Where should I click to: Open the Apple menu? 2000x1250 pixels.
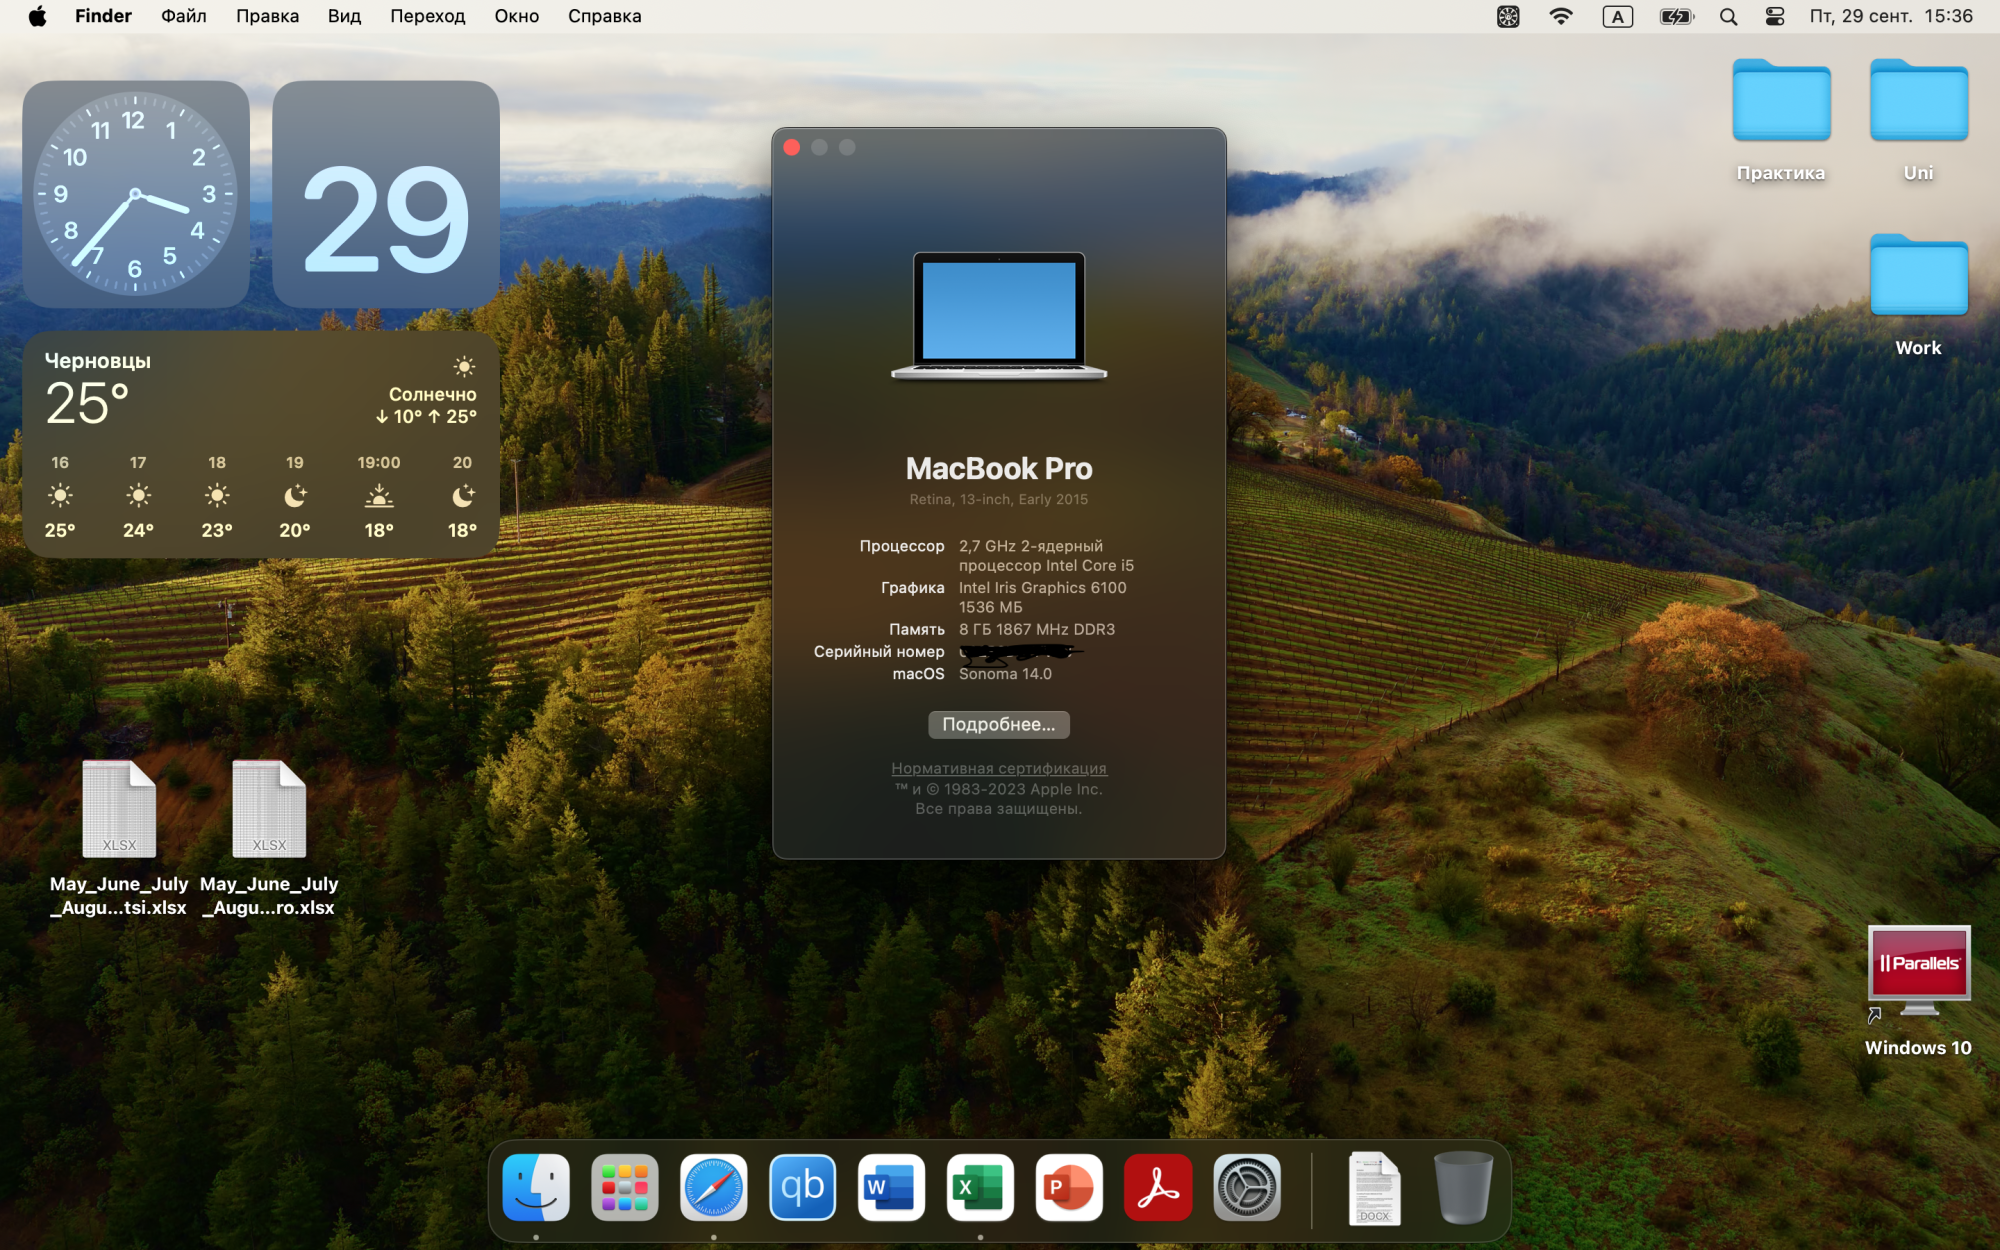click(37, 16)
